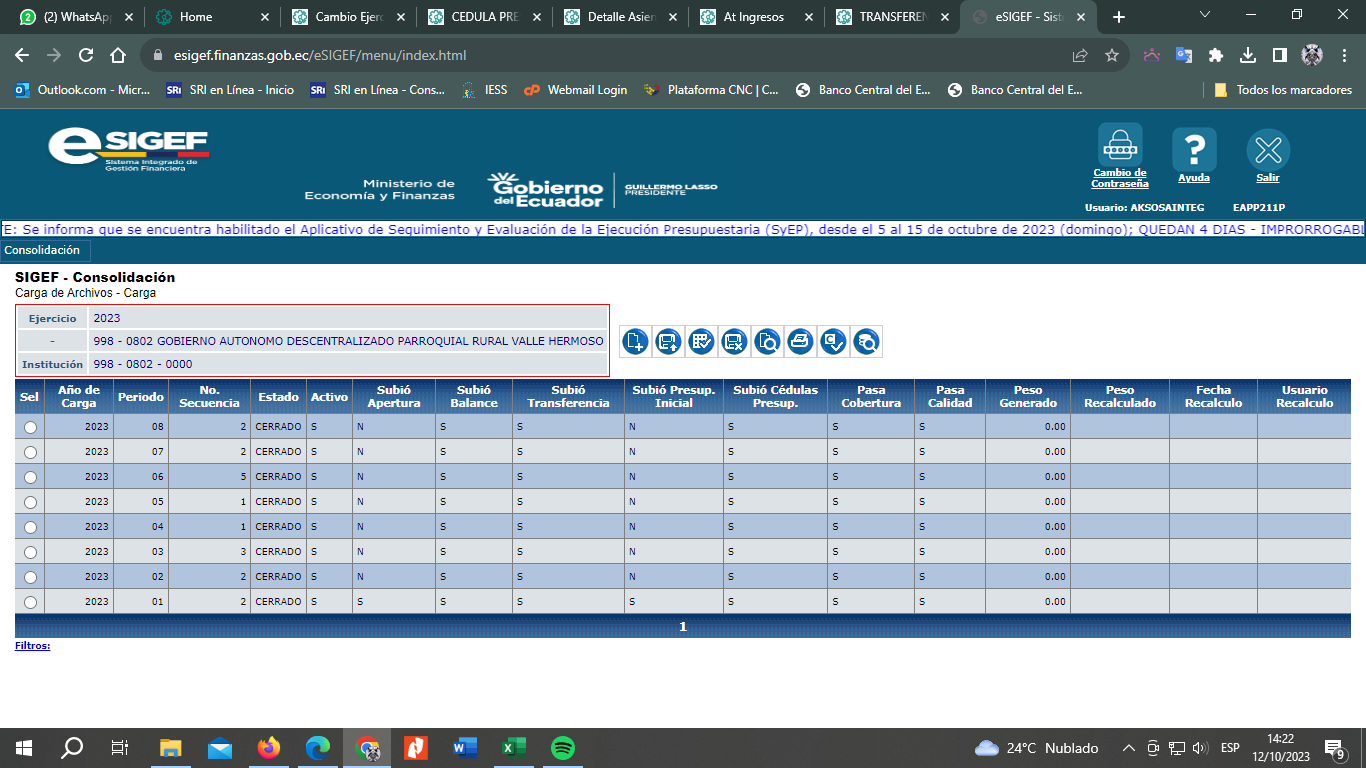Click the document magnifier query icon

(x=767, y=342)
